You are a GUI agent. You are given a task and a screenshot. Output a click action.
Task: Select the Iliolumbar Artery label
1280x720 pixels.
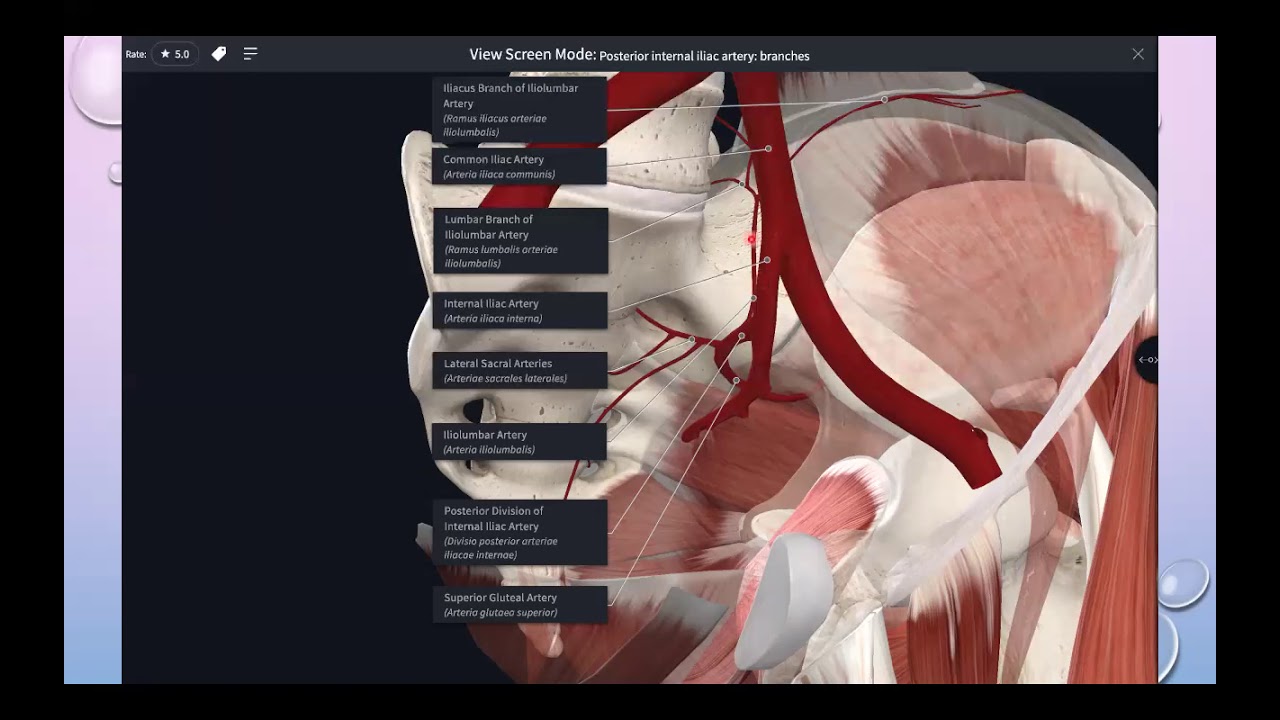(520, 442)
